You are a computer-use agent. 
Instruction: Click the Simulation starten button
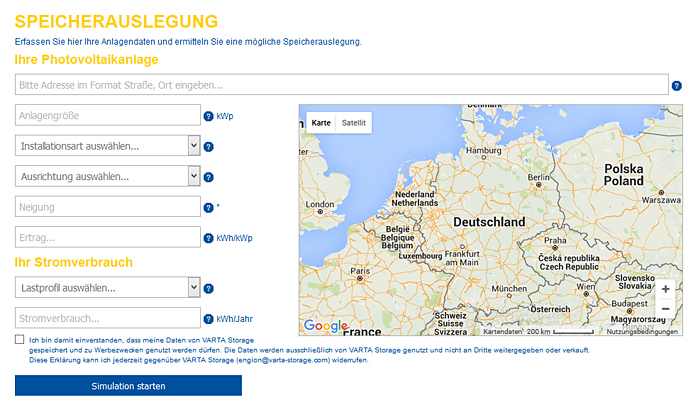tap(128, 385)
